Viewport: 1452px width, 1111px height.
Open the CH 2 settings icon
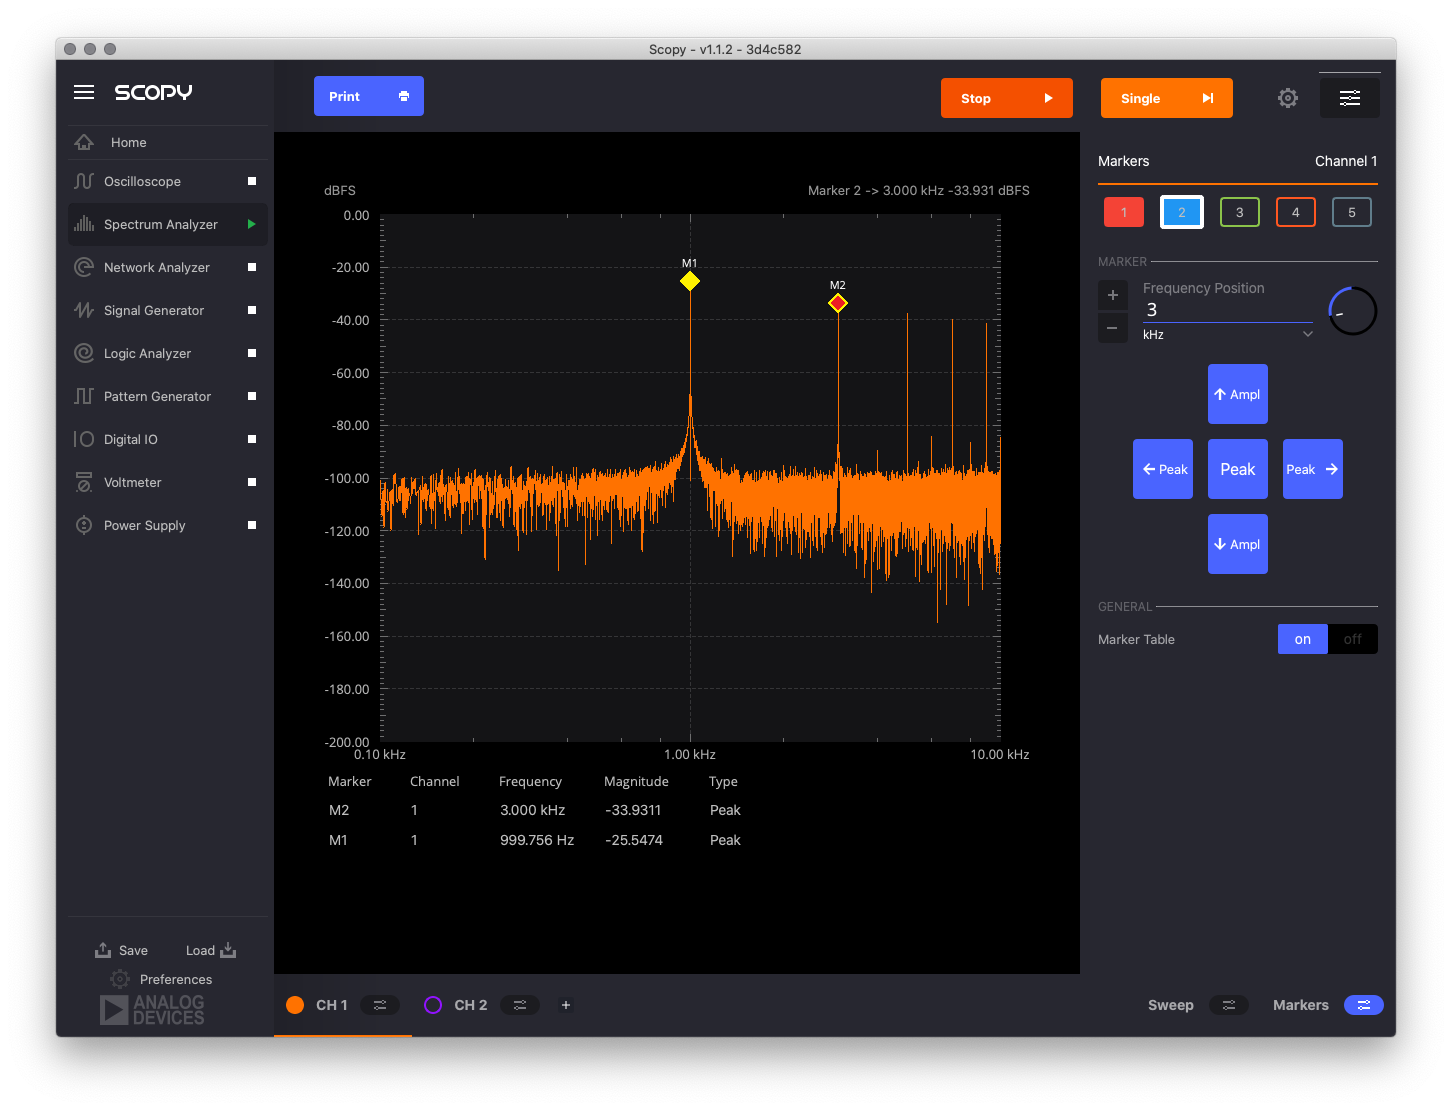point(519,1005)
